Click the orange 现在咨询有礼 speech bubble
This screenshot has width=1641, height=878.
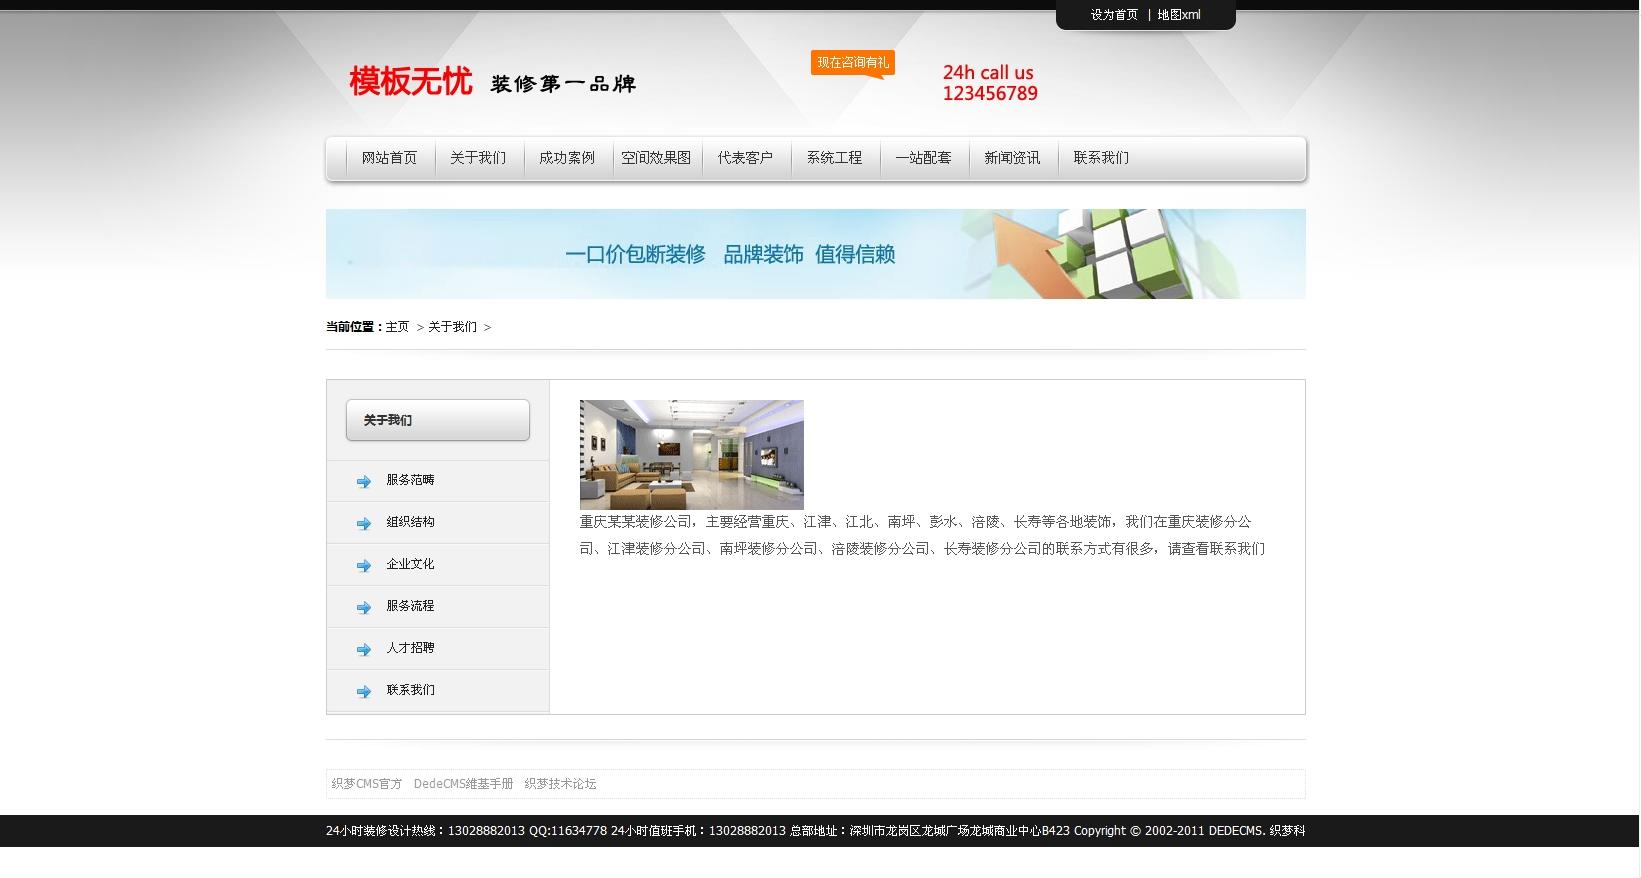click(x=852, y=63)
